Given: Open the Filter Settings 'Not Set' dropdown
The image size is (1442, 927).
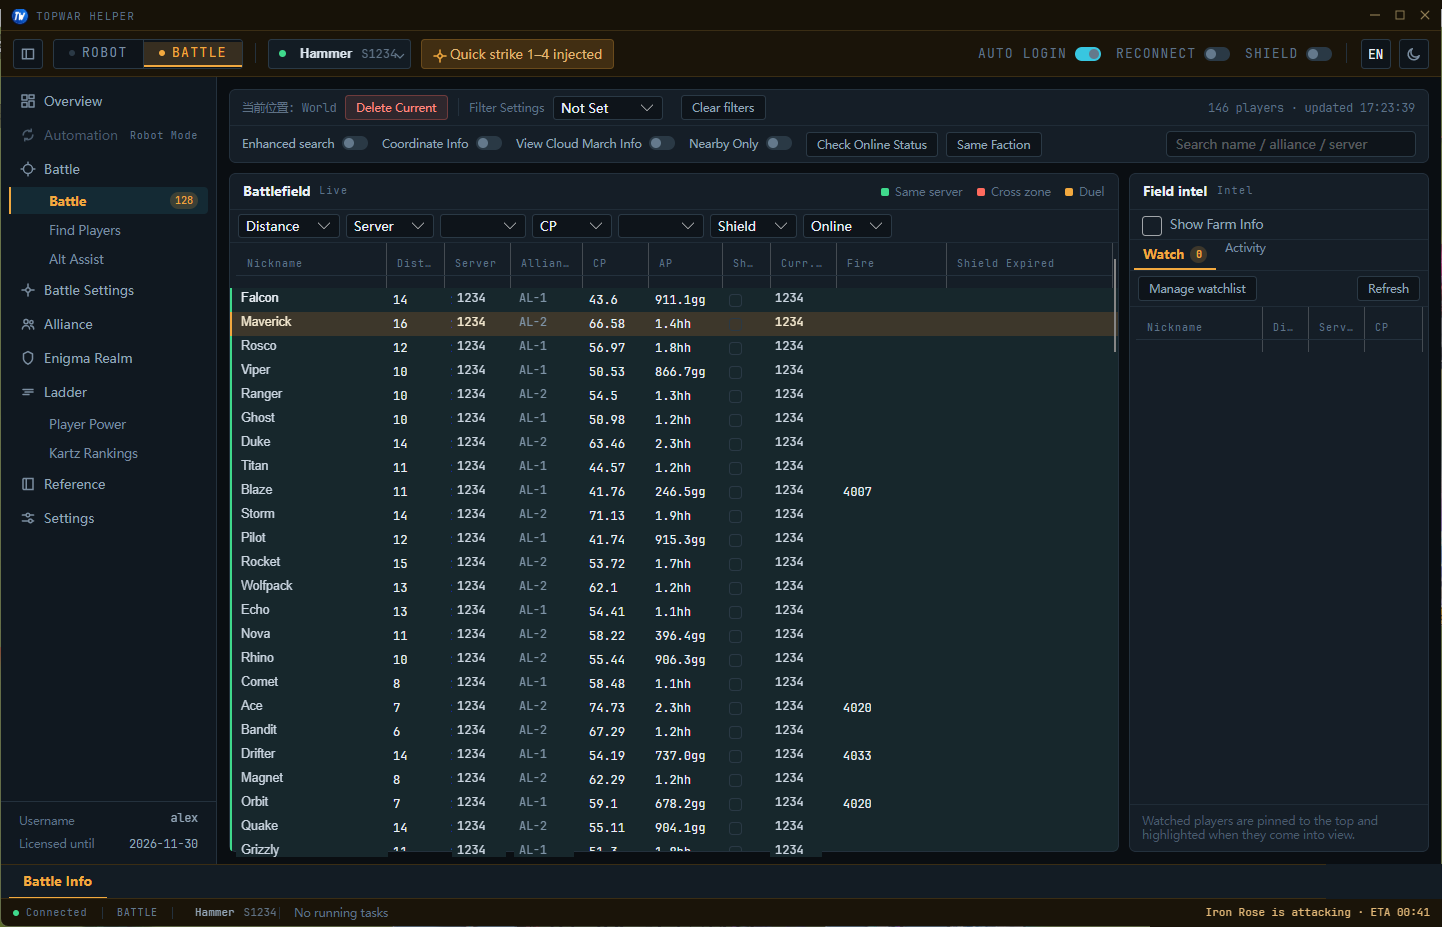Looking at the screenshot, I should click(x=607, y=108).
